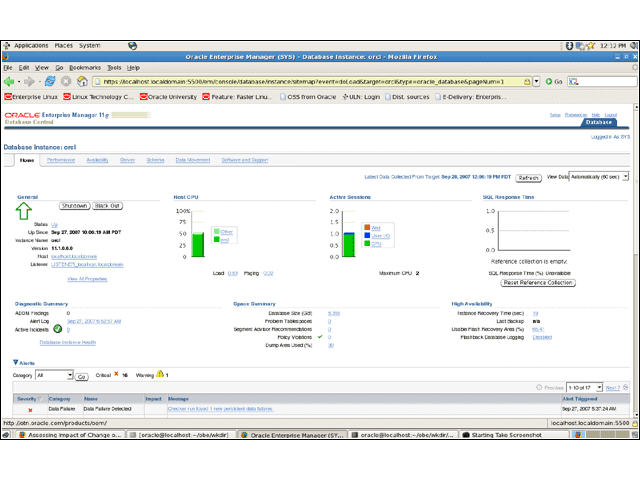Click the CPU legend entry in Active Sessions

pyautogui.click(x=376, y=244)
